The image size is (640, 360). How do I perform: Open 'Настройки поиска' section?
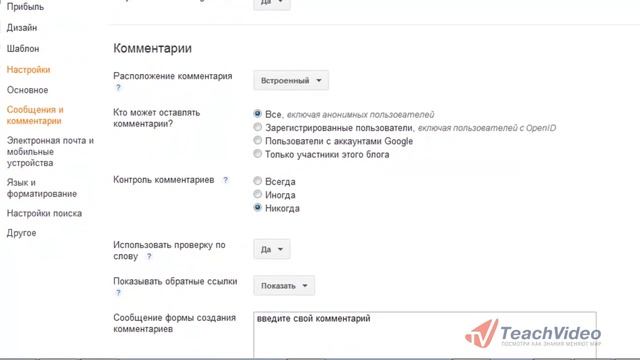pos(44,213)
